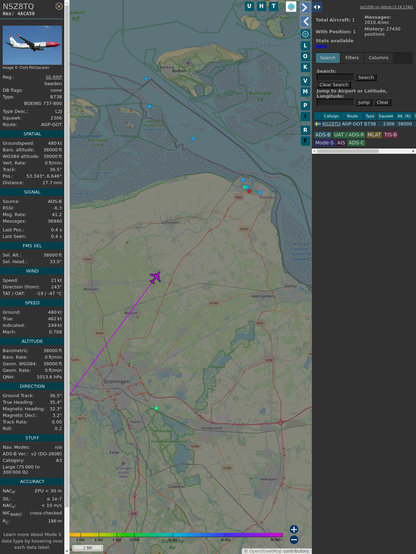
Task: Zoom in with the plus button
Action: tap(294, 529)
